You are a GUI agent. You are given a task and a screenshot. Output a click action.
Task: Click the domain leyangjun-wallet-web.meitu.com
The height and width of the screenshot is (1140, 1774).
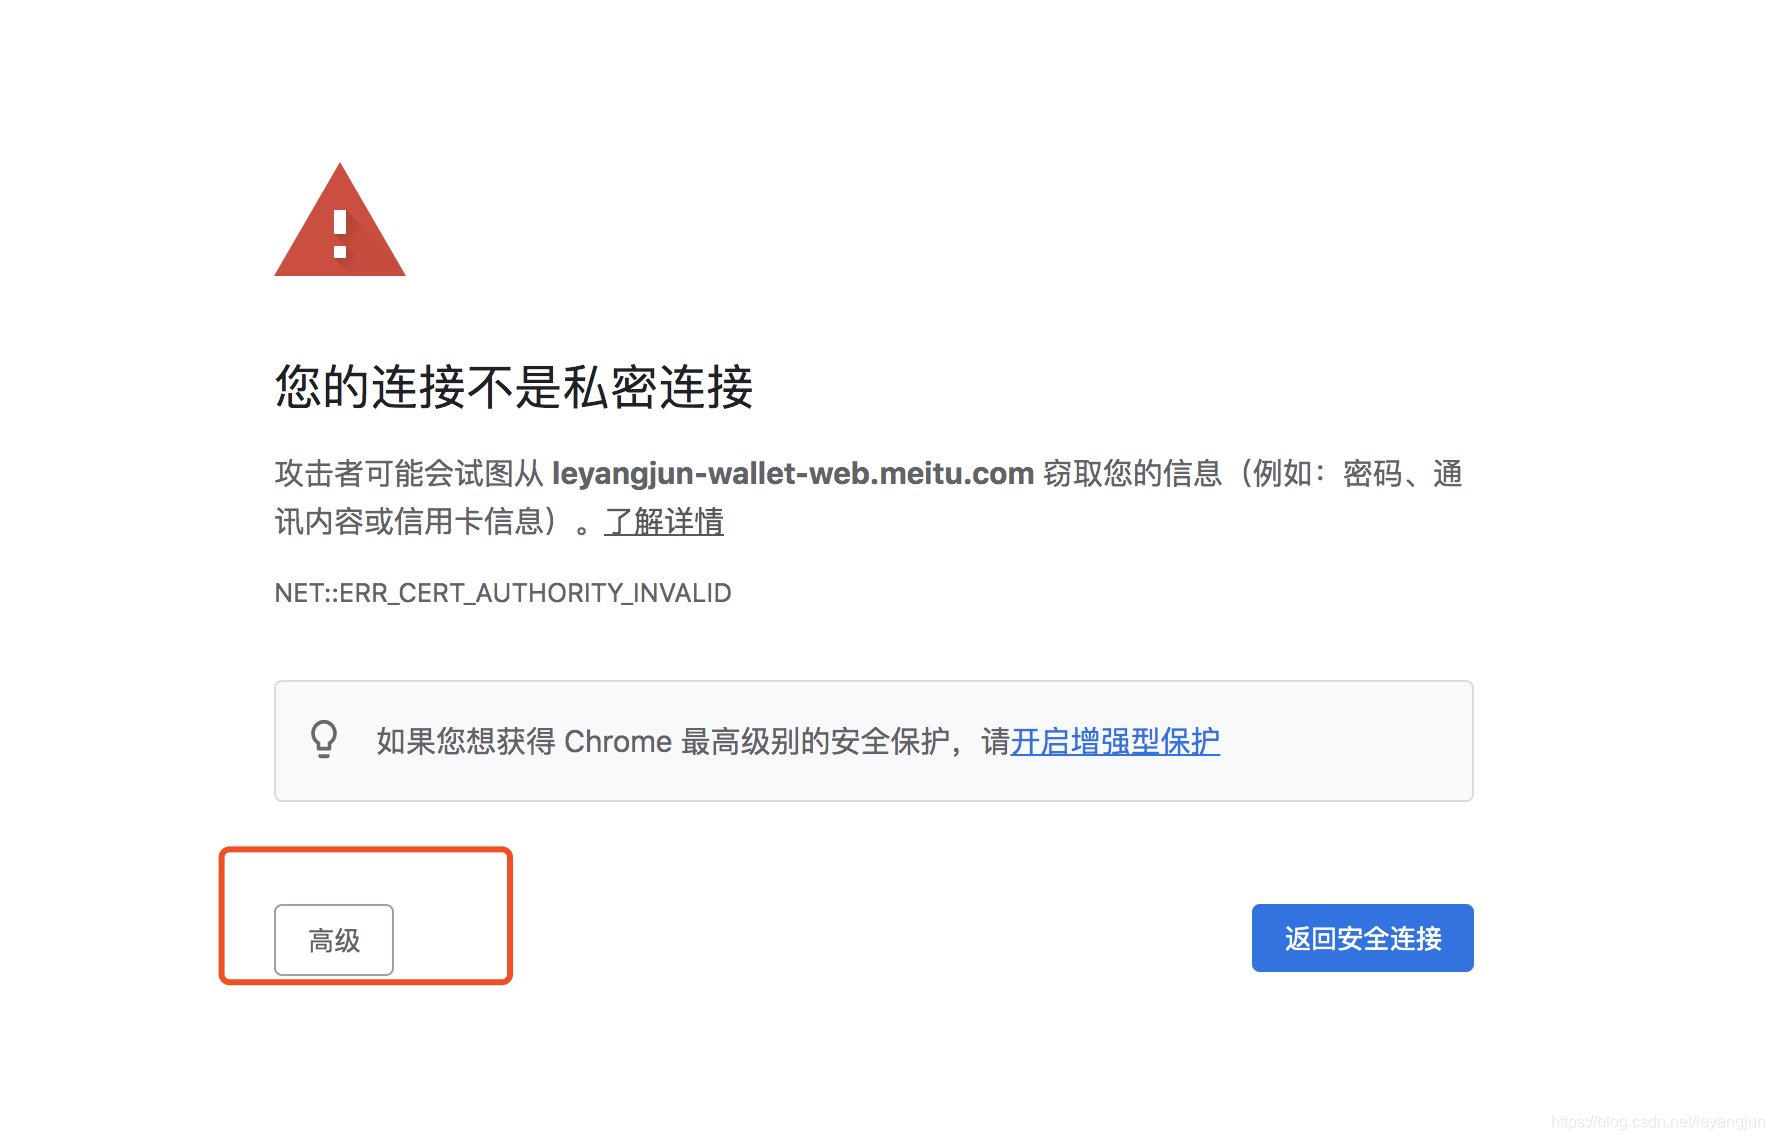pos(793,473)
